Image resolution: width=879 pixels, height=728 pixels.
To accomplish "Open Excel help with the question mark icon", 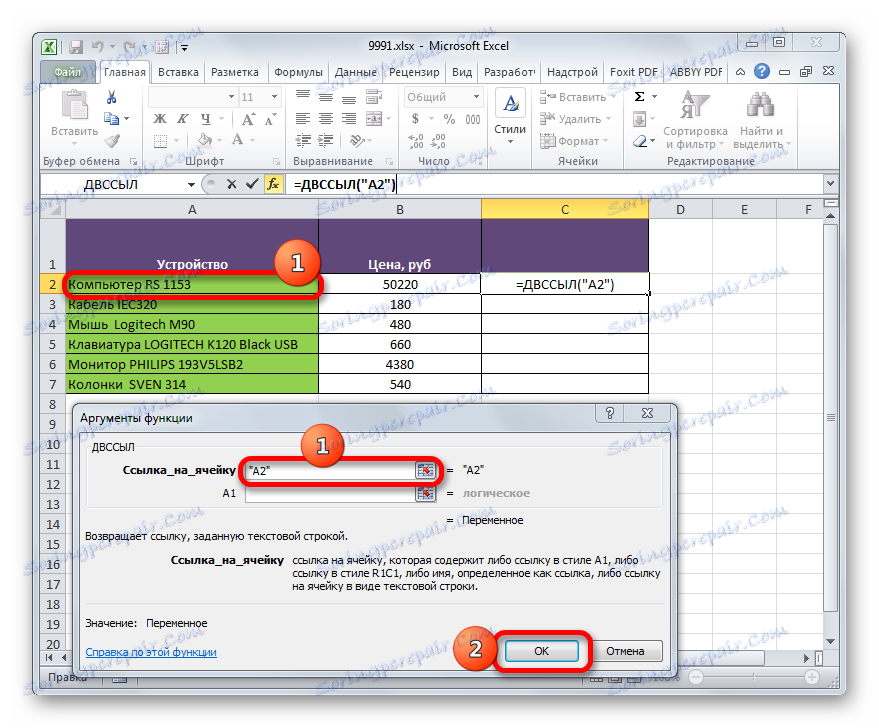I will tap(761, 71).
